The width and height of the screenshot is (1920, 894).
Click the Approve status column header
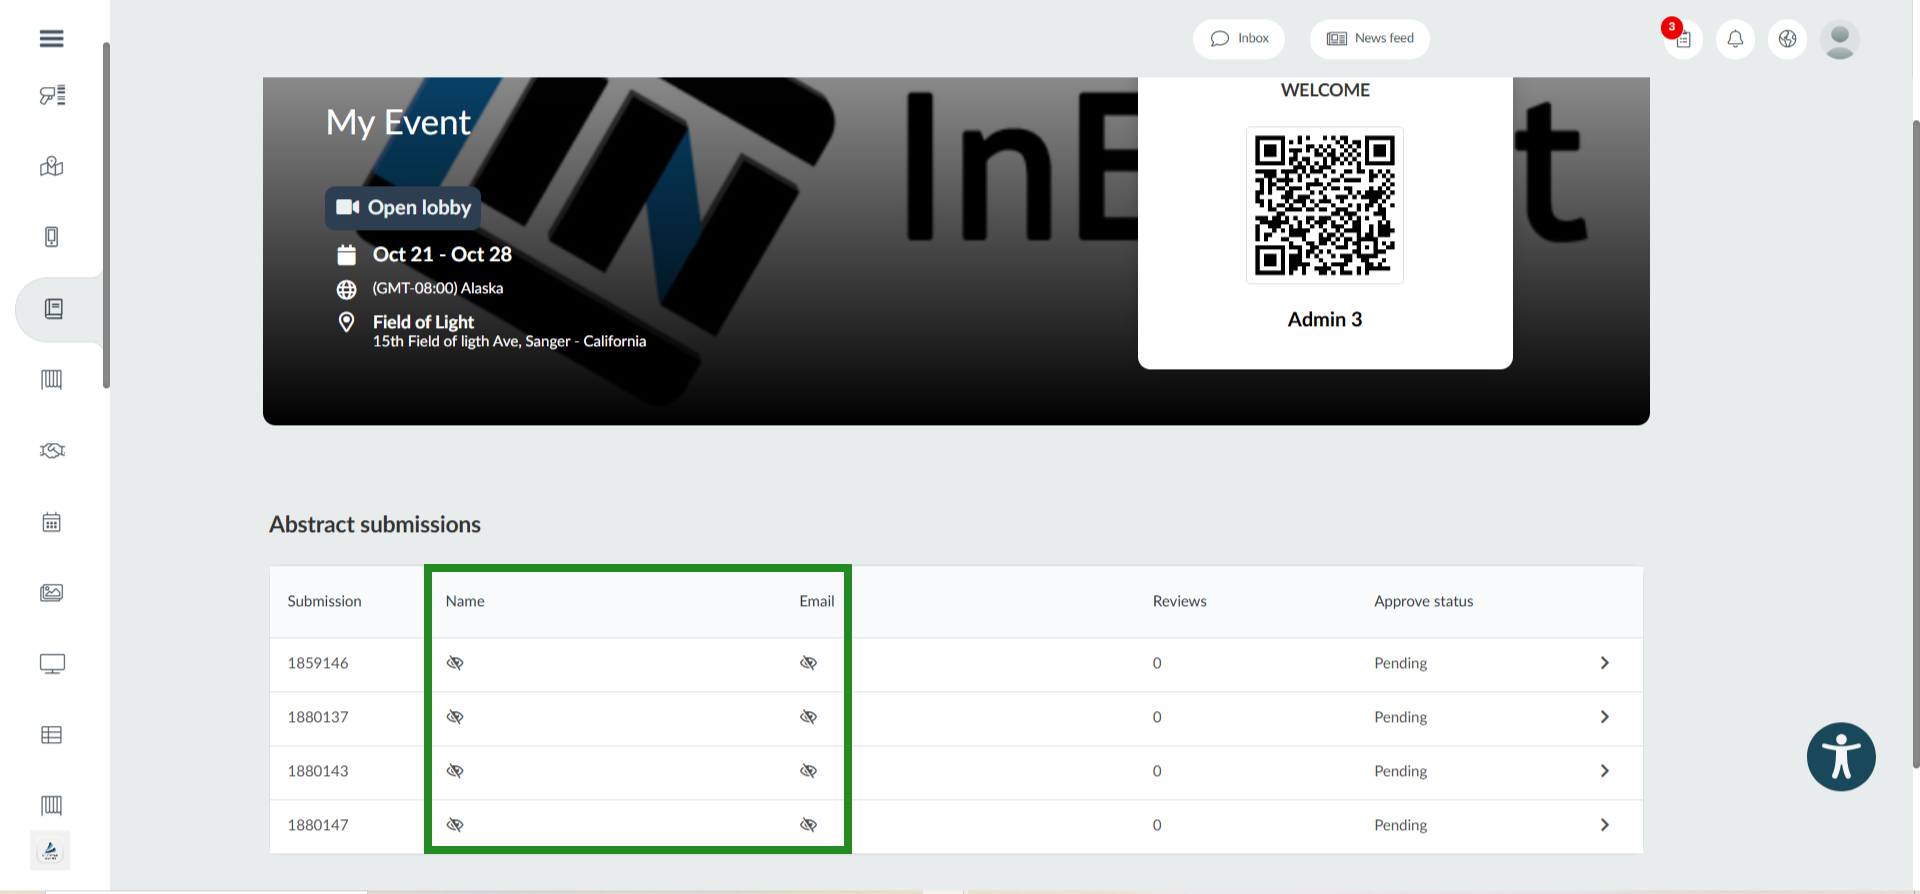point(1423,601)
